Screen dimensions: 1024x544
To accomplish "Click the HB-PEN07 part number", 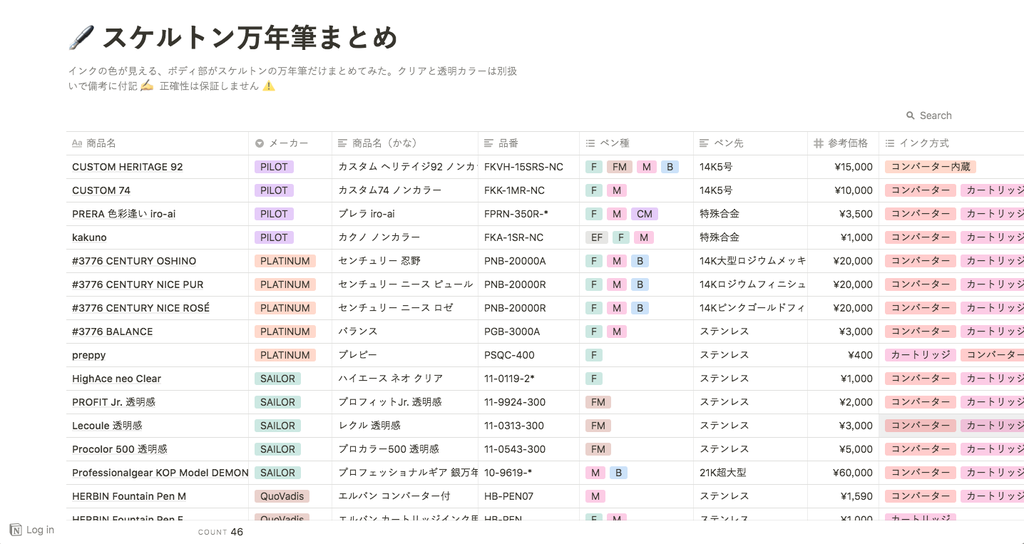I will (x=509, y=496).
